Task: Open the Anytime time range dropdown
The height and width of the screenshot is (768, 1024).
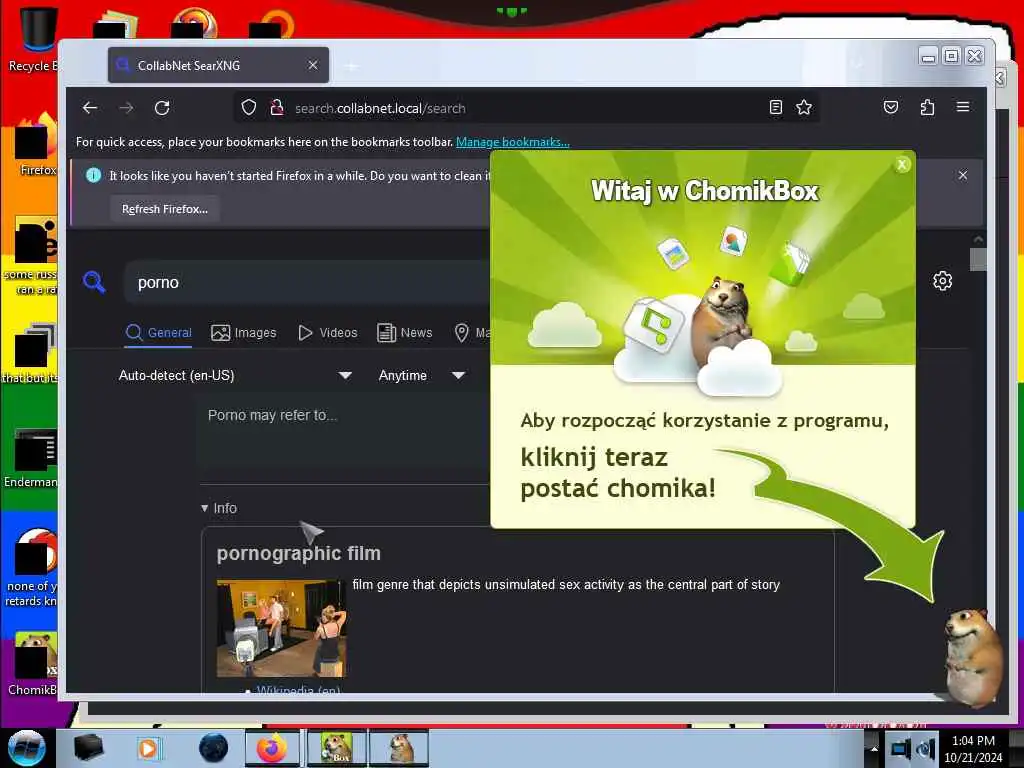Action: point(422,376)
